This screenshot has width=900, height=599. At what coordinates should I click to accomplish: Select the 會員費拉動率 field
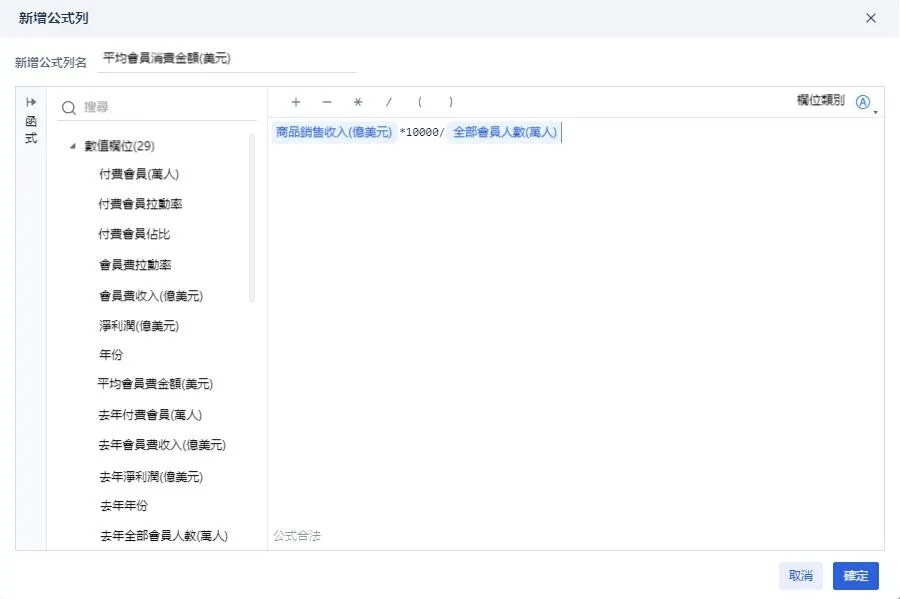(135, 265)
